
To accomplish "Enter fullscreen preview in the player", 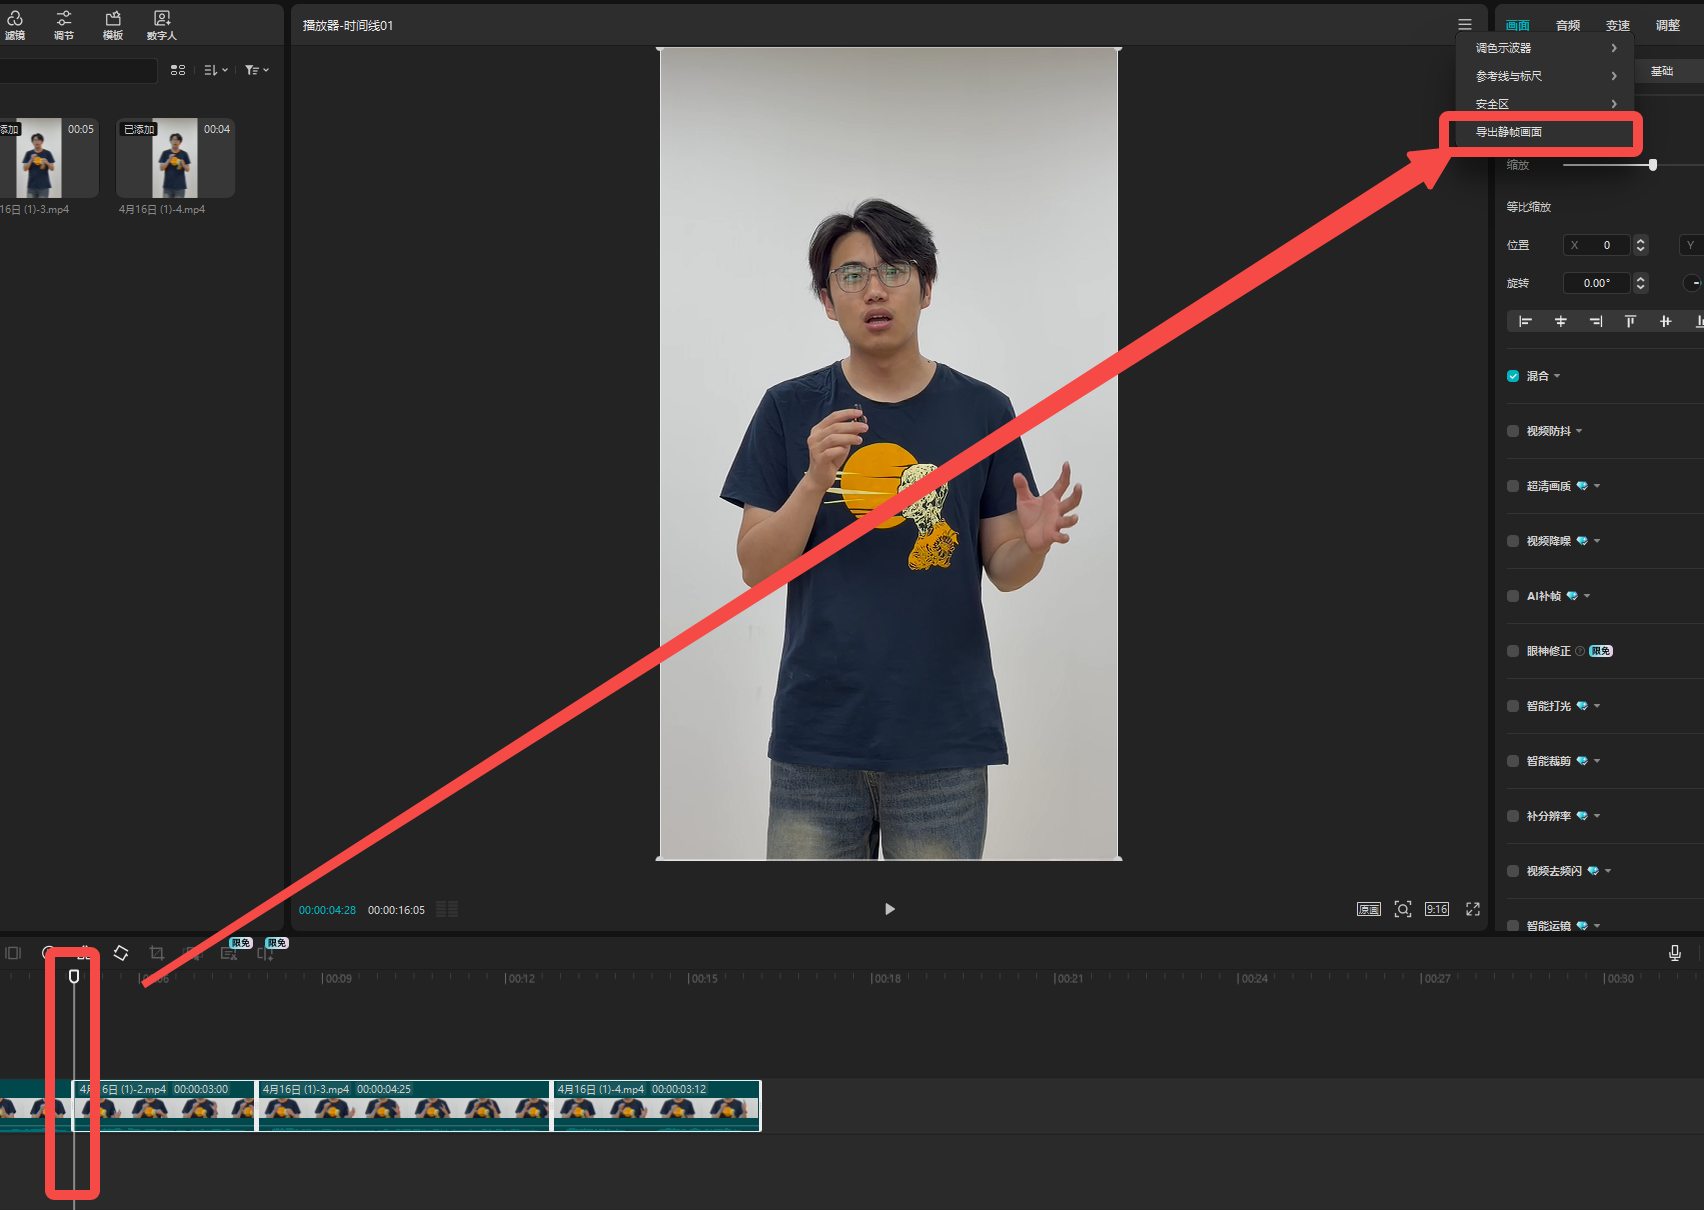I will 1472,909.
